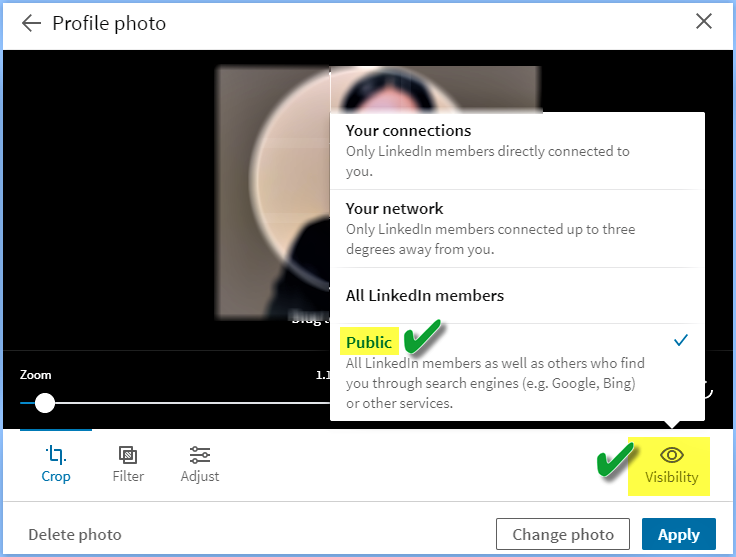736x557 pixels.
Task: Select the Public visibility option
Action: point(517,372)
